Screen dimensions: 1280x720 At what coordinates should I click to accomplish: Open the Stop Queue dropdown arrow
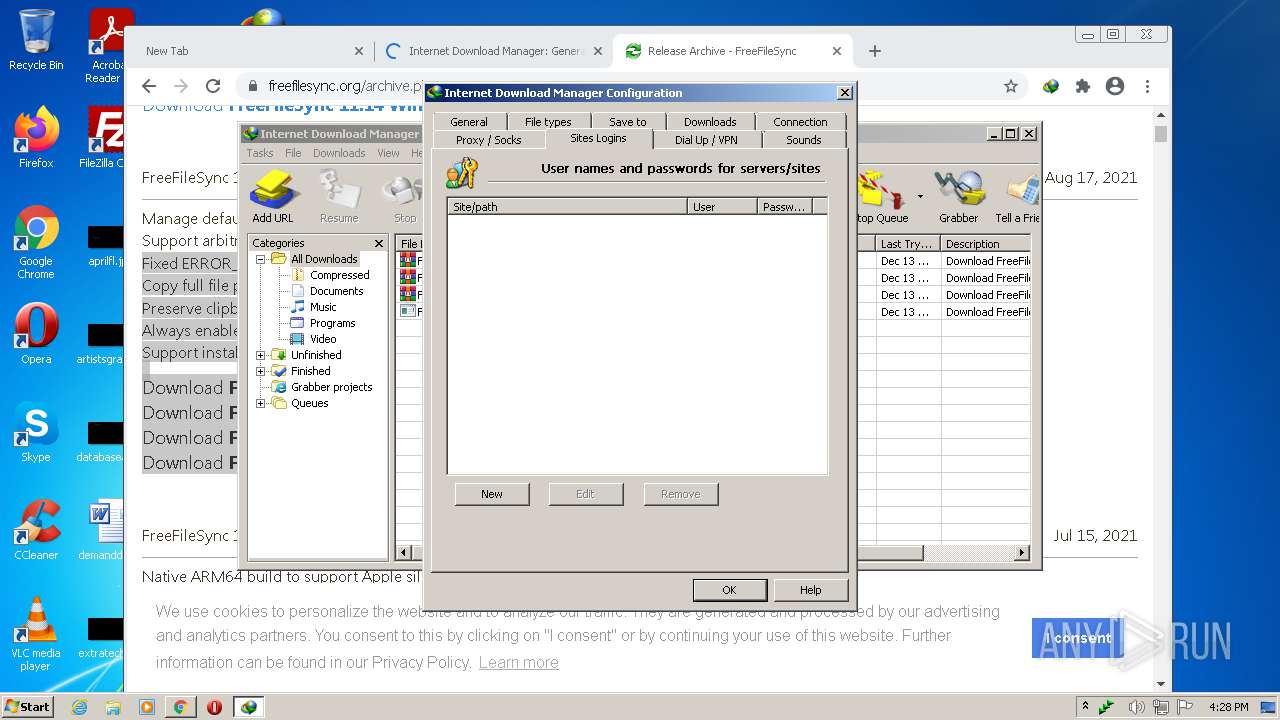click(x=920, y=197)
